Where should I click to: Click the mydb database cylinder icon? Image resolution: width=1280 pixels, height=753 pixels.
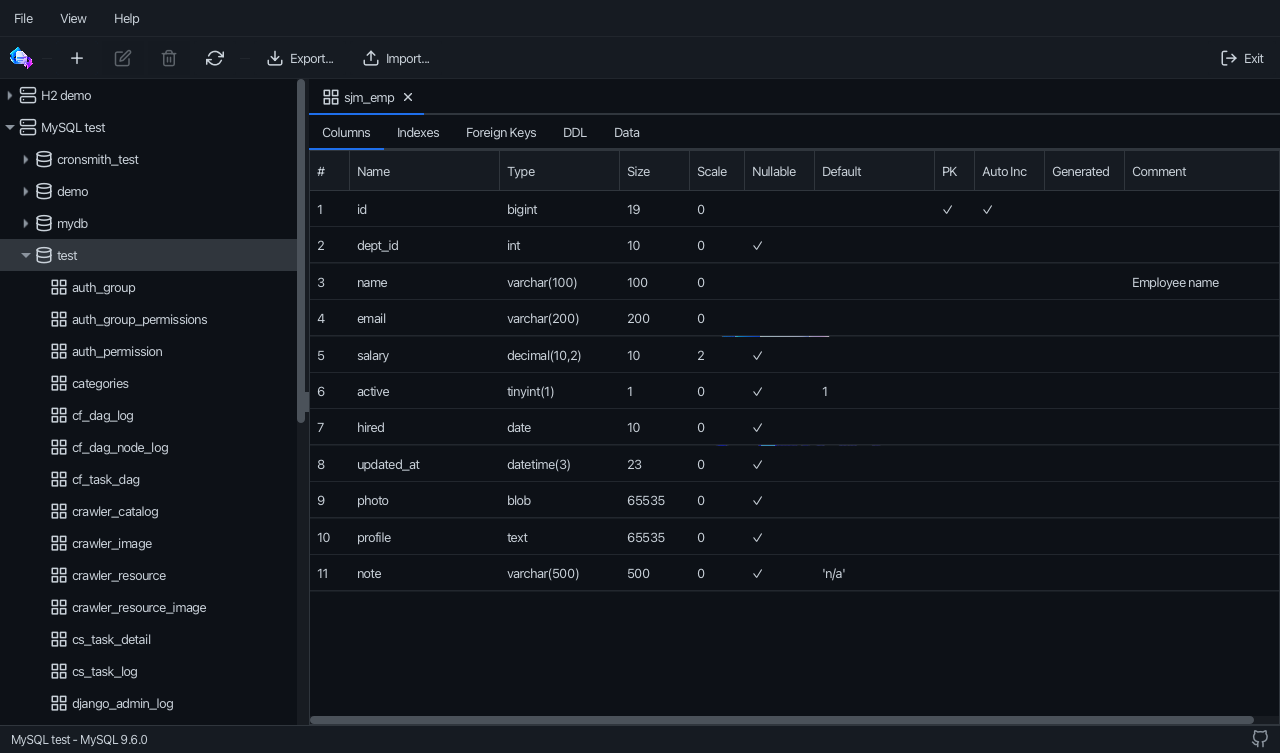44,223
